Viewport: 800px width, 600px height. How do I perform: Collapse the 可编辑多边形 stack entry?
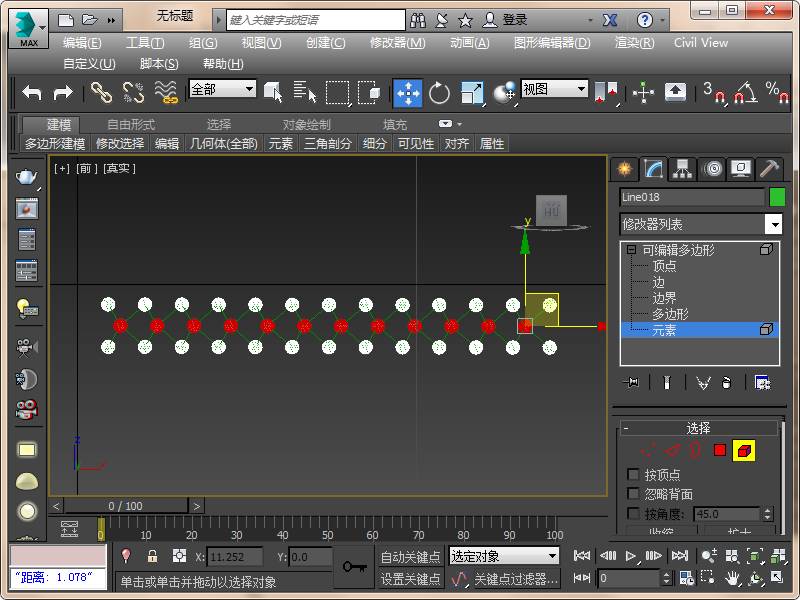pos(632,250)
